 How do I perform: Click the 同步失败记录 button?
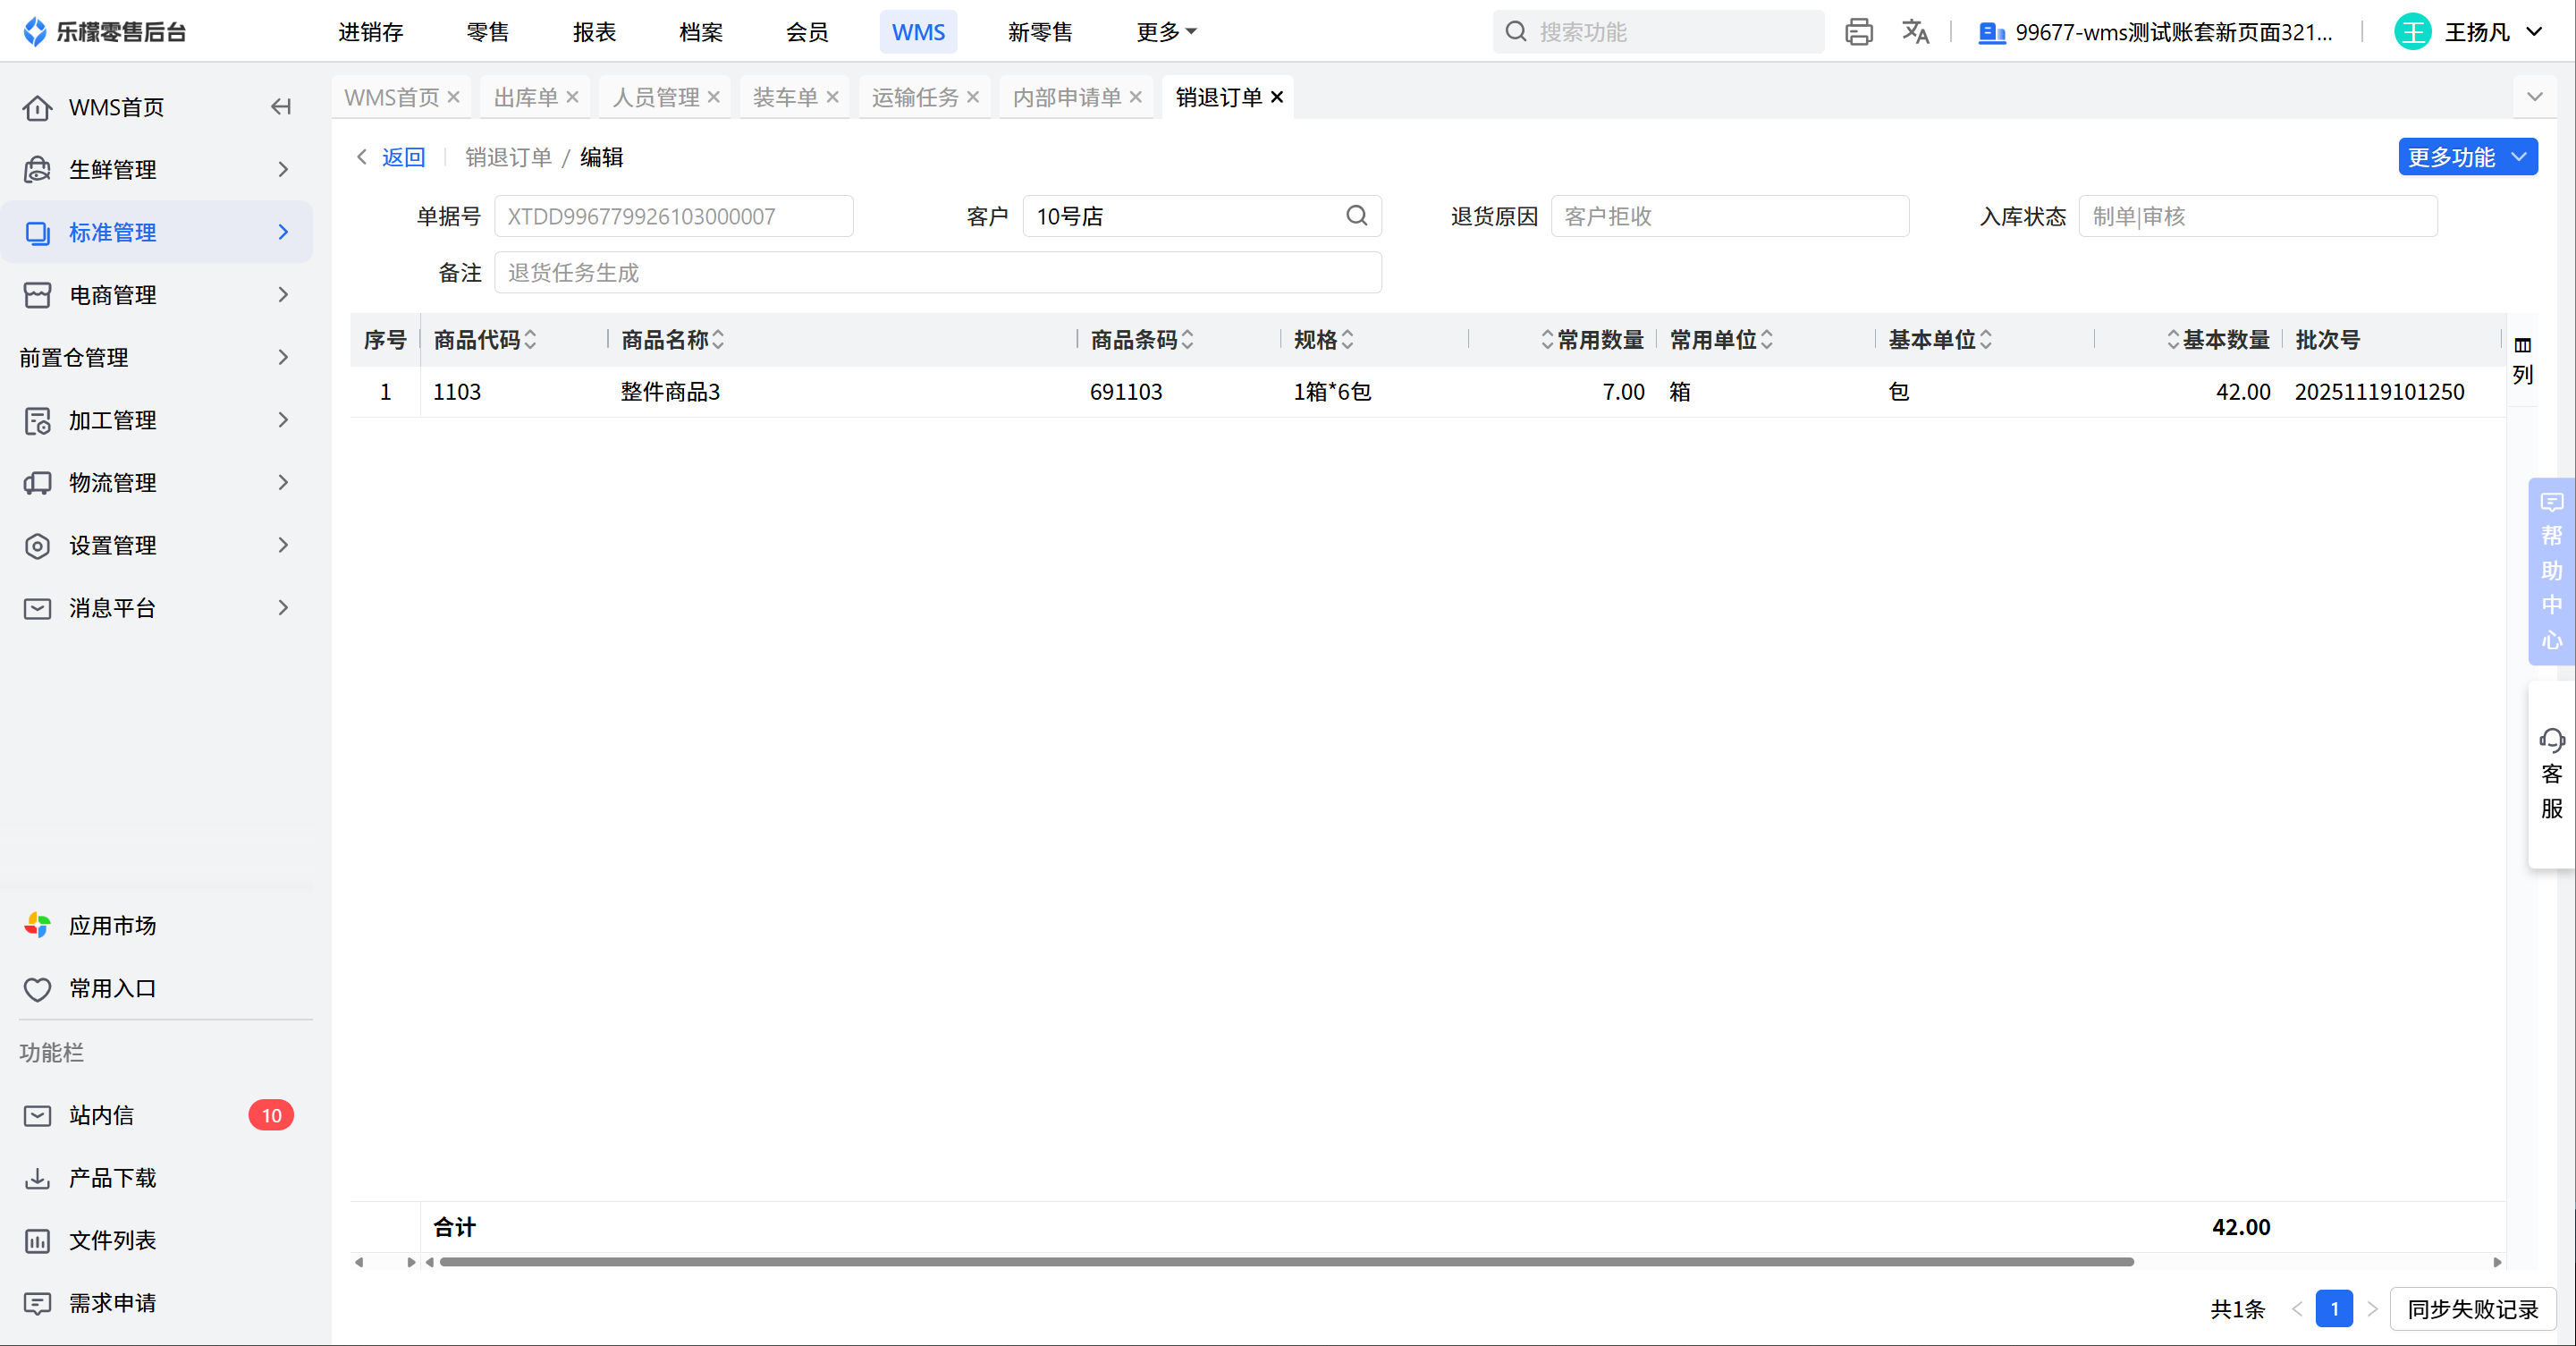(2472, 1309)
